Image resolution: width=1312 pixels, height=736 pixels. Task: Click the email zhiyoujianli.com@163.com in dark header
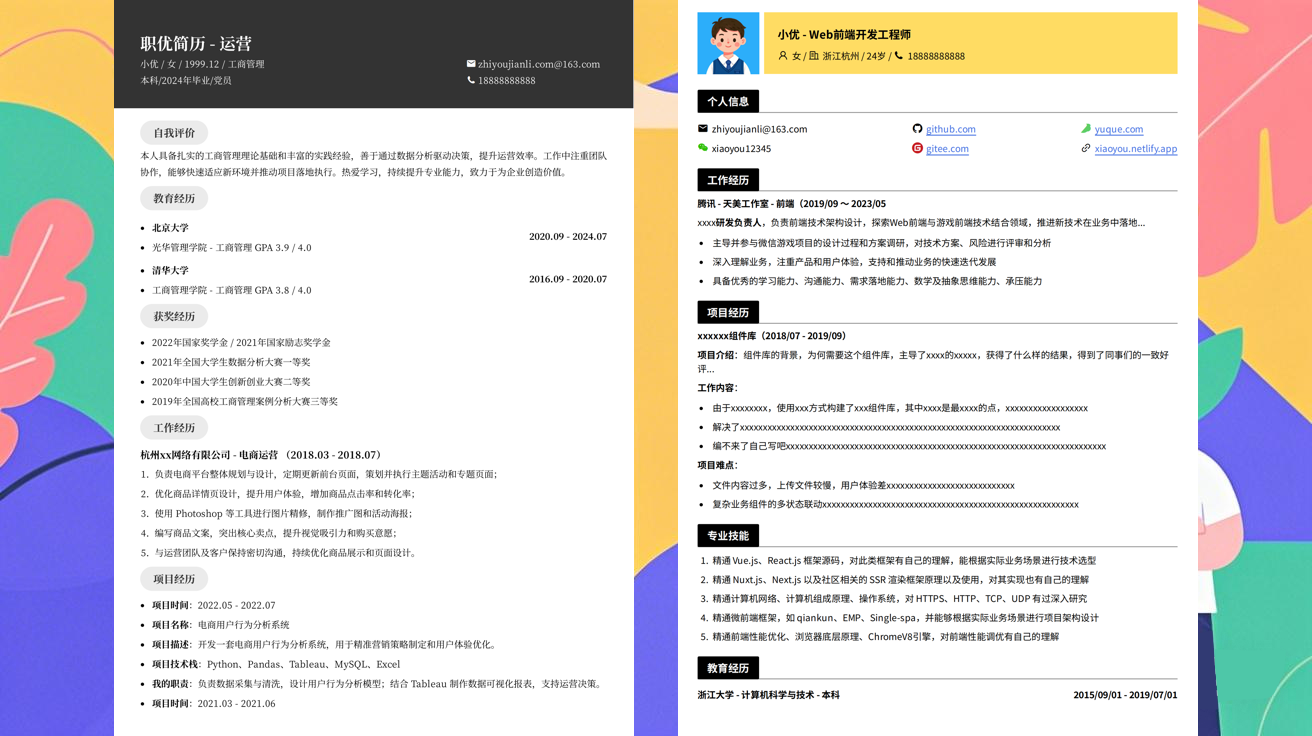pyautogui.click(x=539, y=64)
